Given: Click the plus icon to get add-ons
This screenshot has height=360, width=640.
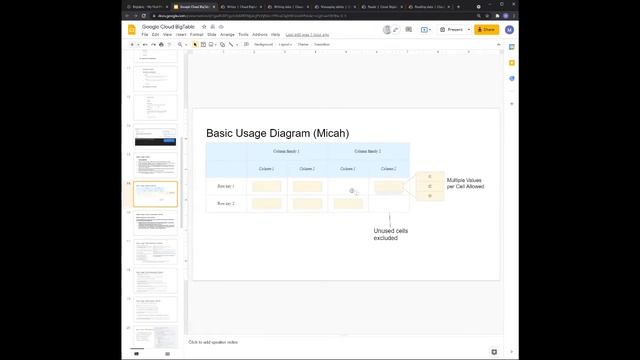Looking at the screenshot, I should coord(512,104).
